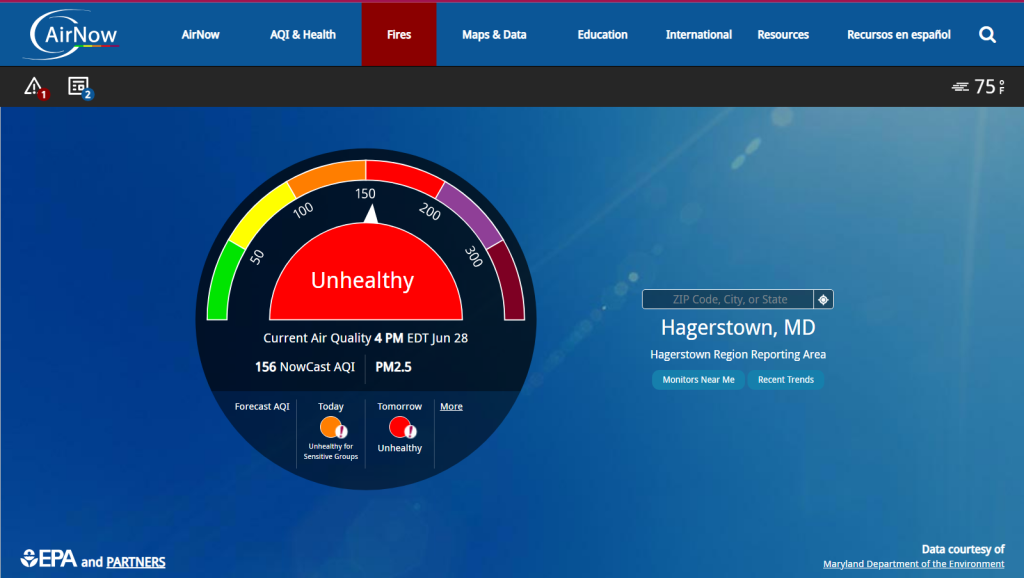The width and height of the screenshot is (1024, 578).
Task: Click the Recent Trends button
Action: click(x=785, y=380)
